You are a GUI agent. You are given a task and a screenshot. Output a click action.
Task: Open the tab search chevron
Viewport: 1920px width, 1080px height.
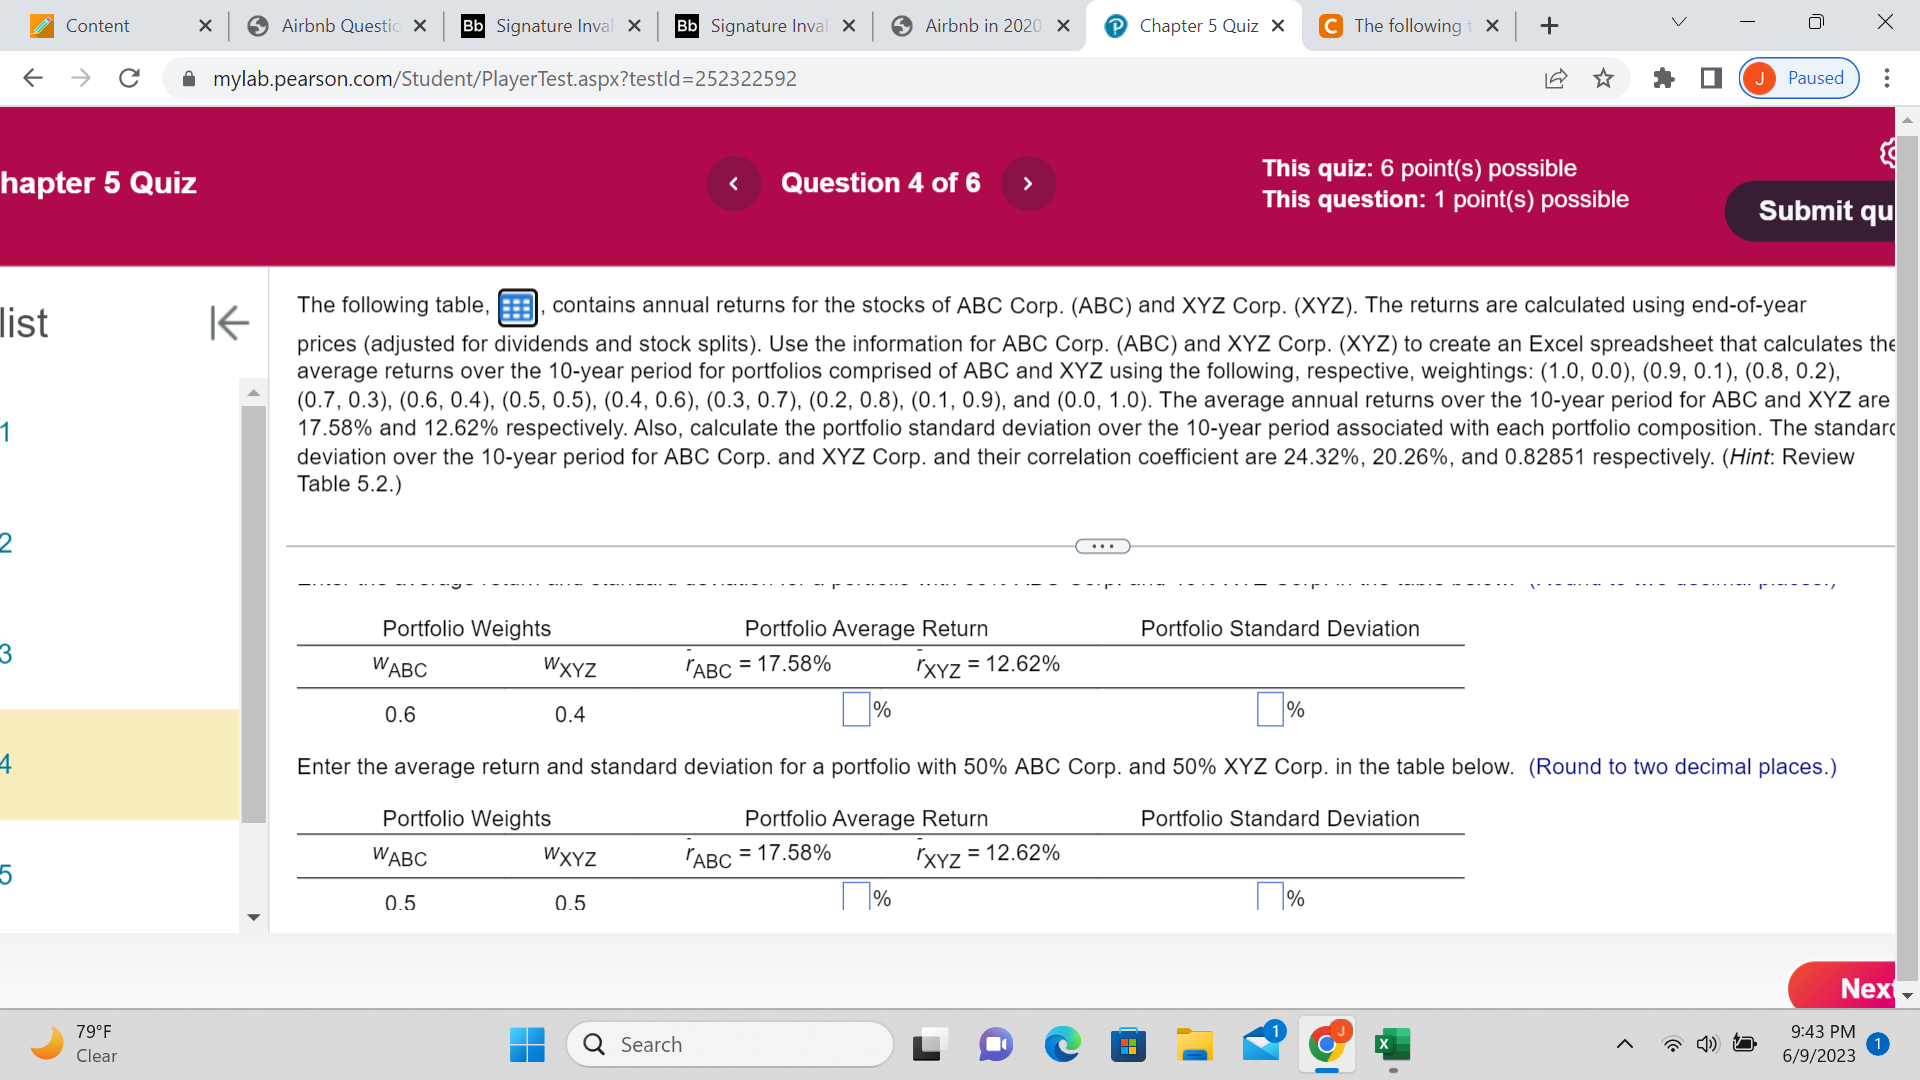[x=1678, y=21]
